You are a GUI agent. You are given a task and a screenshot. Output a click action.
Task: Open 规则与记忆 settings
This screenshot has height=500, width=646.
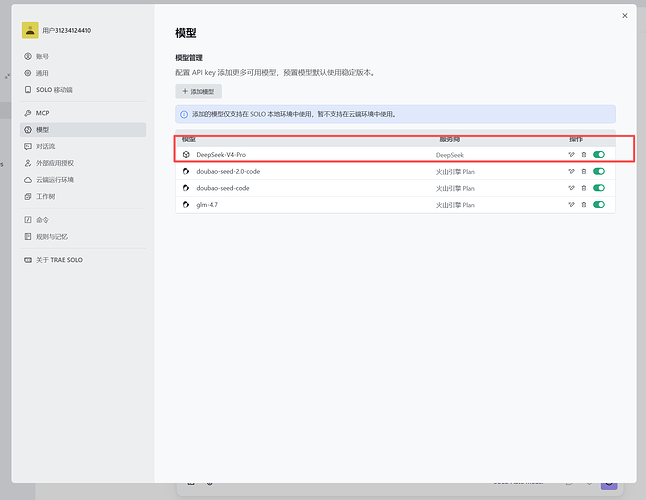83,236
